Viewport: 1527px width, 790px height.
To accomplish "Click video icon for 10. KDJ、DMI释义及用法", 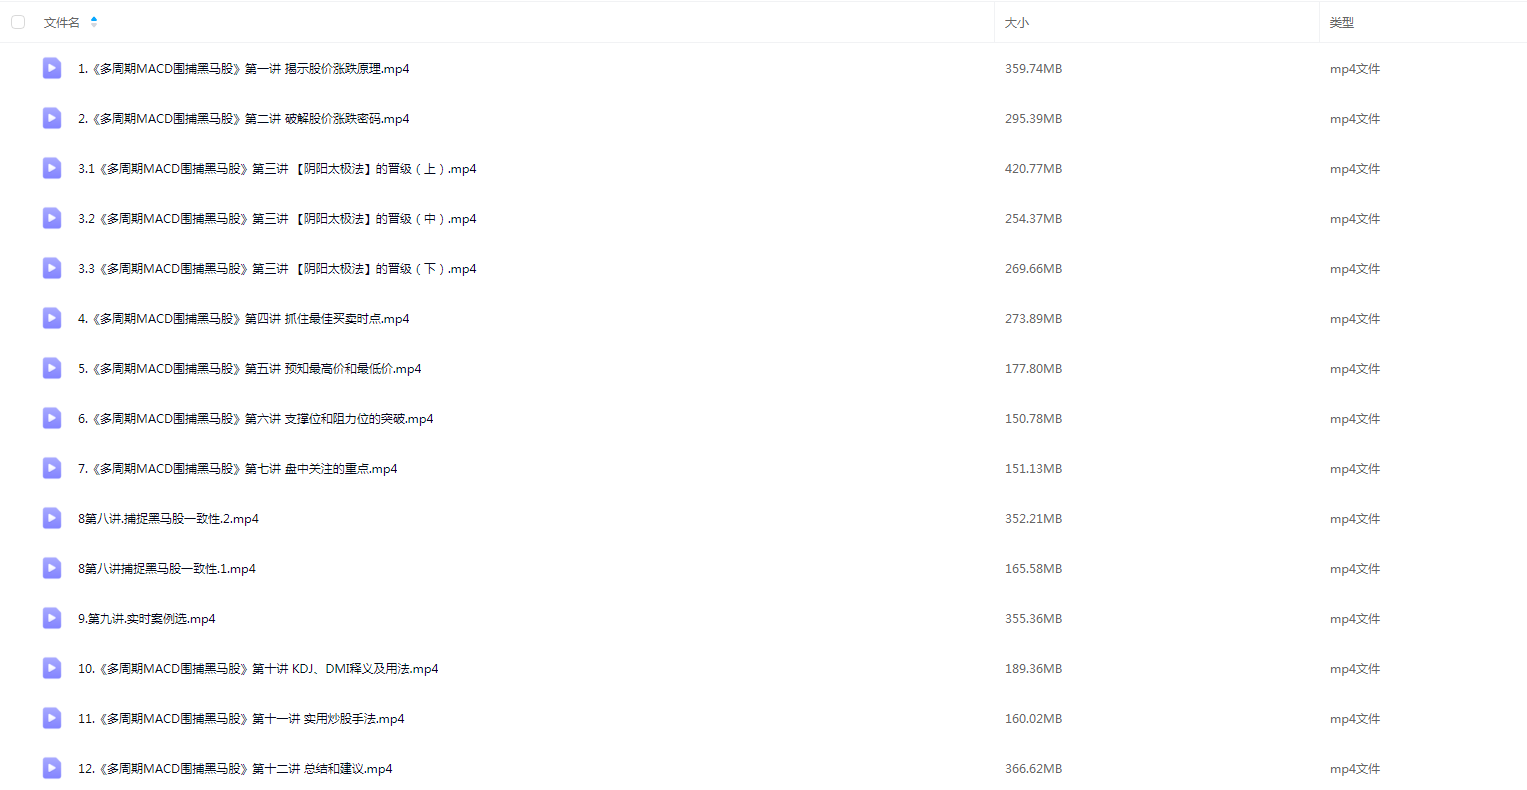I will (52, 668).
